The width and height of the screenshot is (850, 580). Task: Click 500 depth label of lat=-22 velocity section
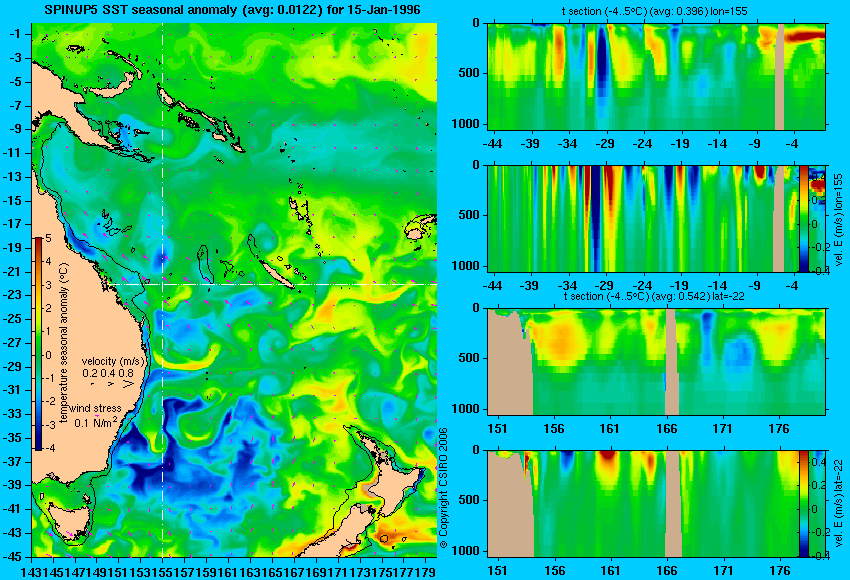click(469, 500)
